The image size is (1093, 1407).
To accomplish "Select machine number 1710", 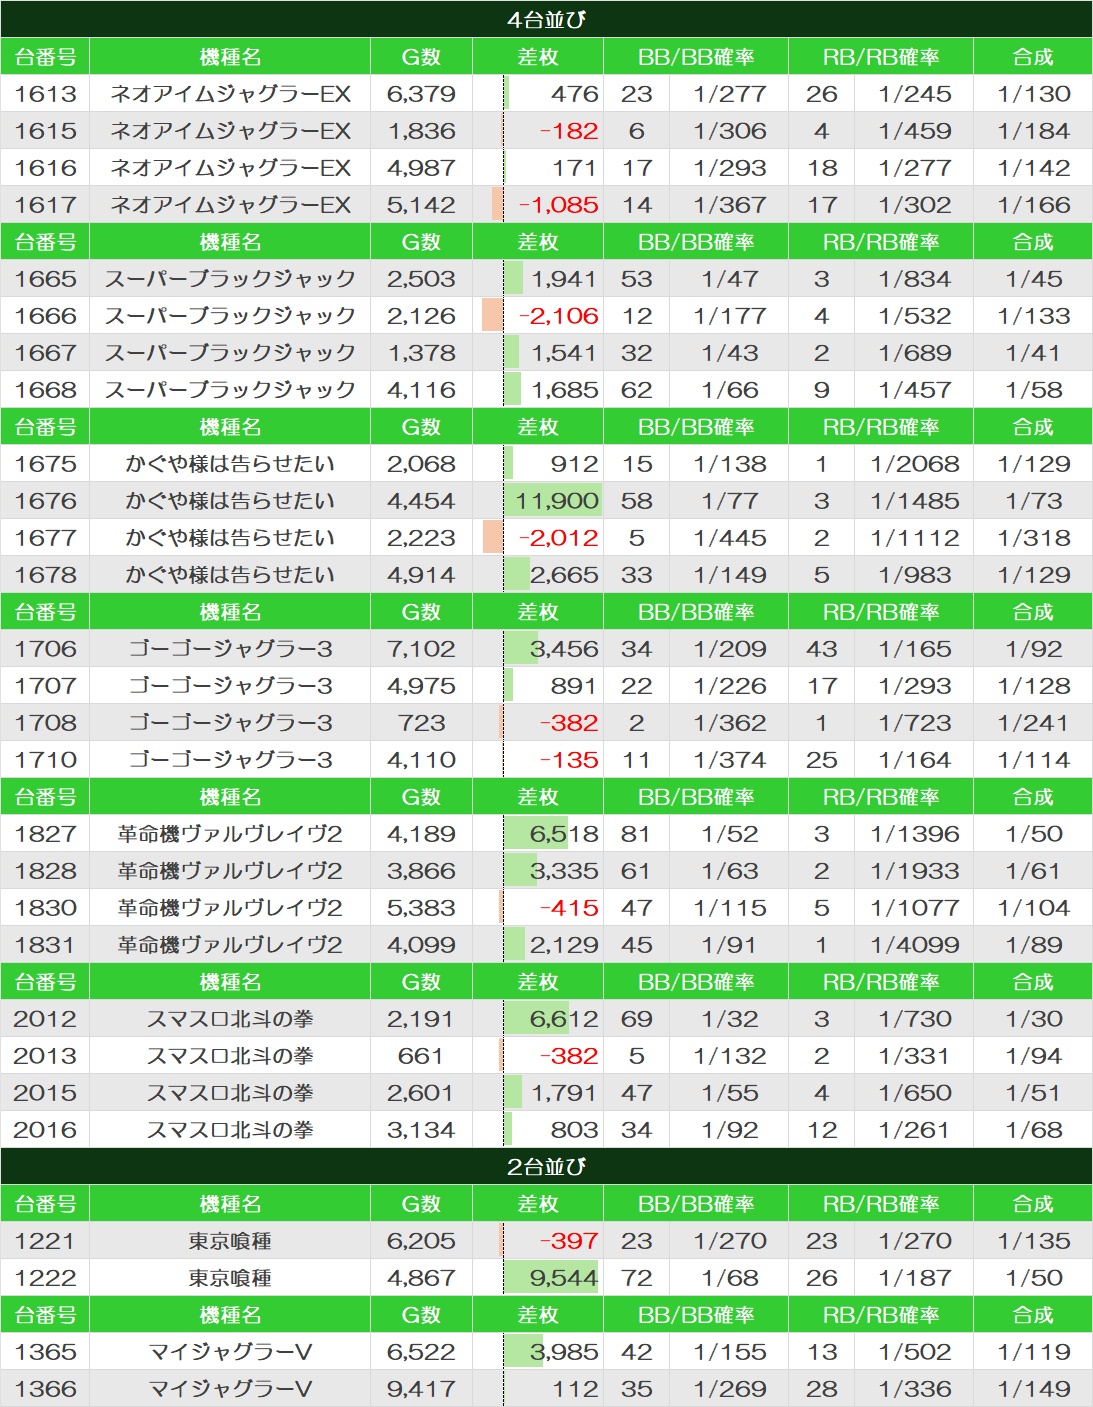I will pyautogui.click(x=45, y=760).
